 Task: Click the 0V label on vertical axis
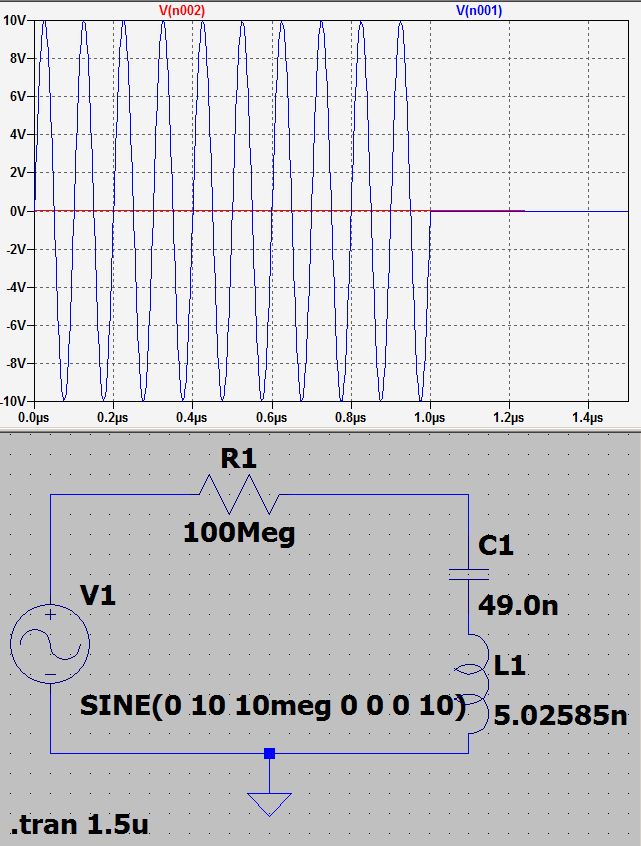tap(17, 211)
